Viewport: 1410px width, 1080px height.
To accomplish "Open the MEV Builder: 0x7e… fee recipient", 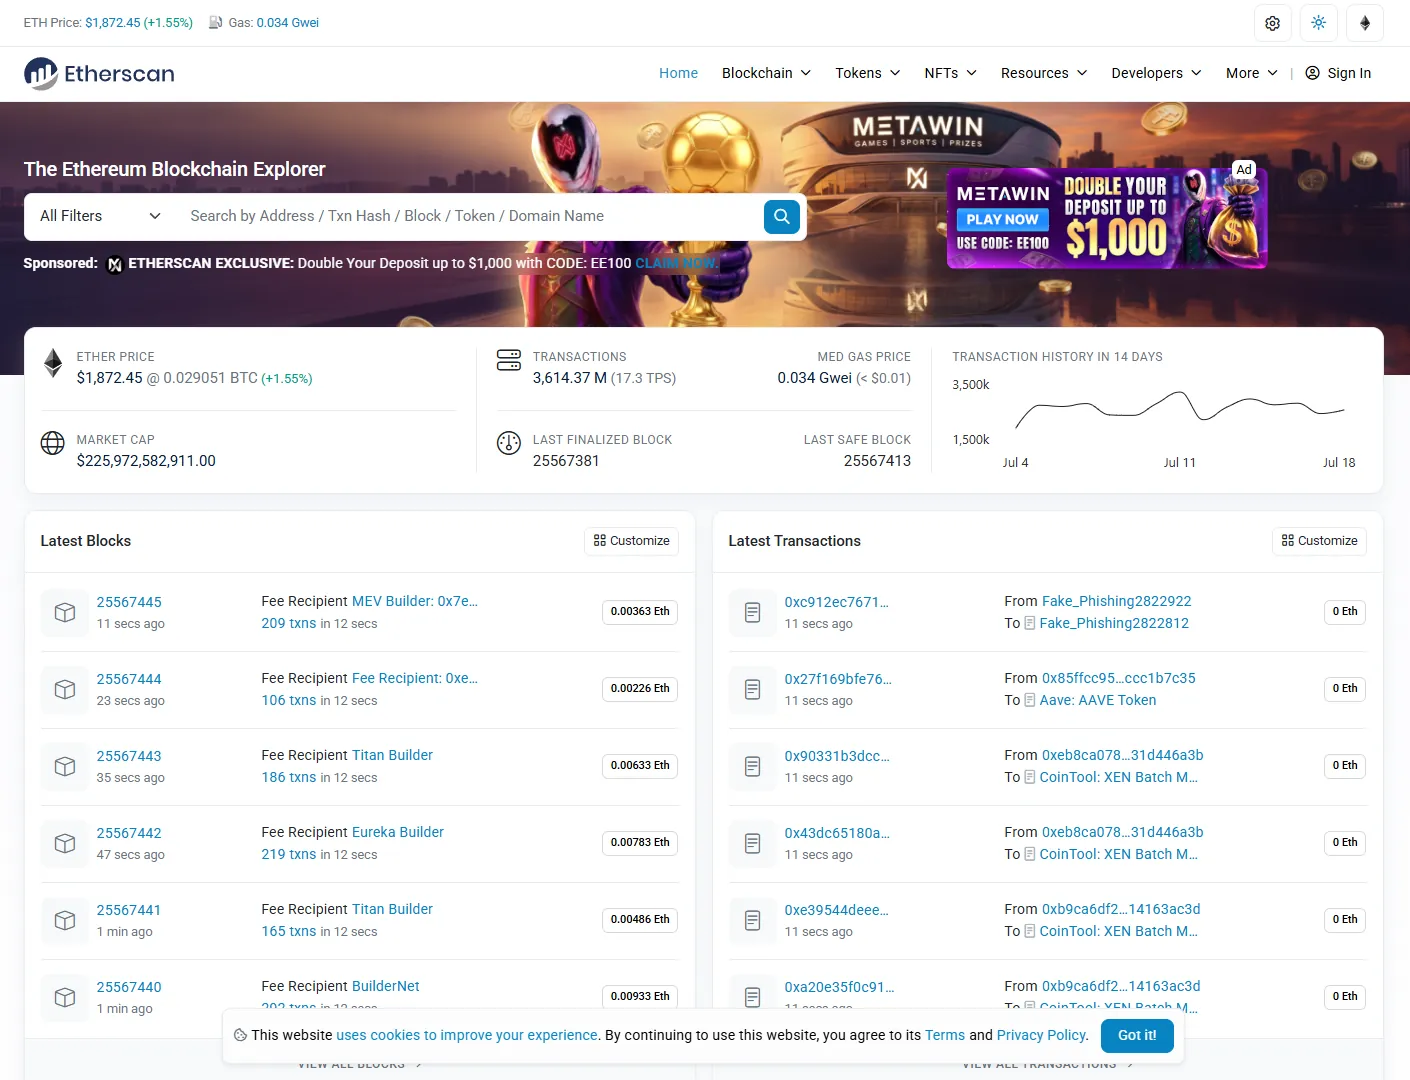I will coord(415,601).
